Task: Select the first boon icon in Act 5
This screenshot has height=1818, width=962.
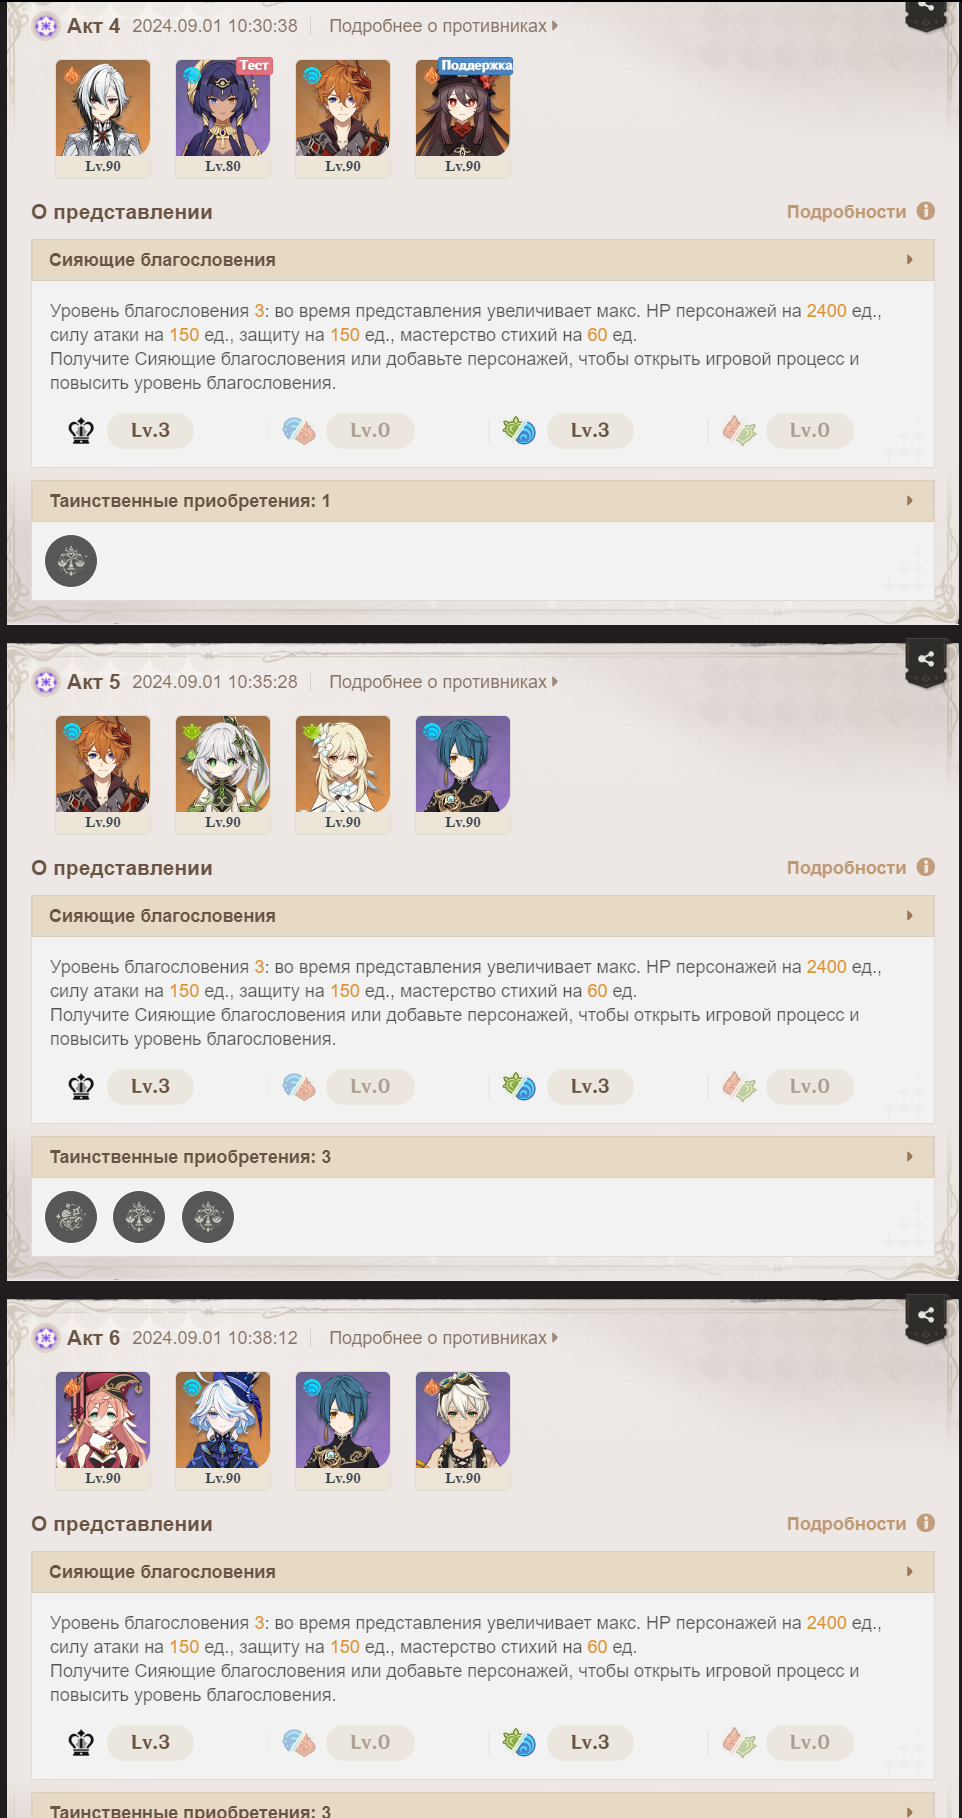Action: (x=71, y=1217)
